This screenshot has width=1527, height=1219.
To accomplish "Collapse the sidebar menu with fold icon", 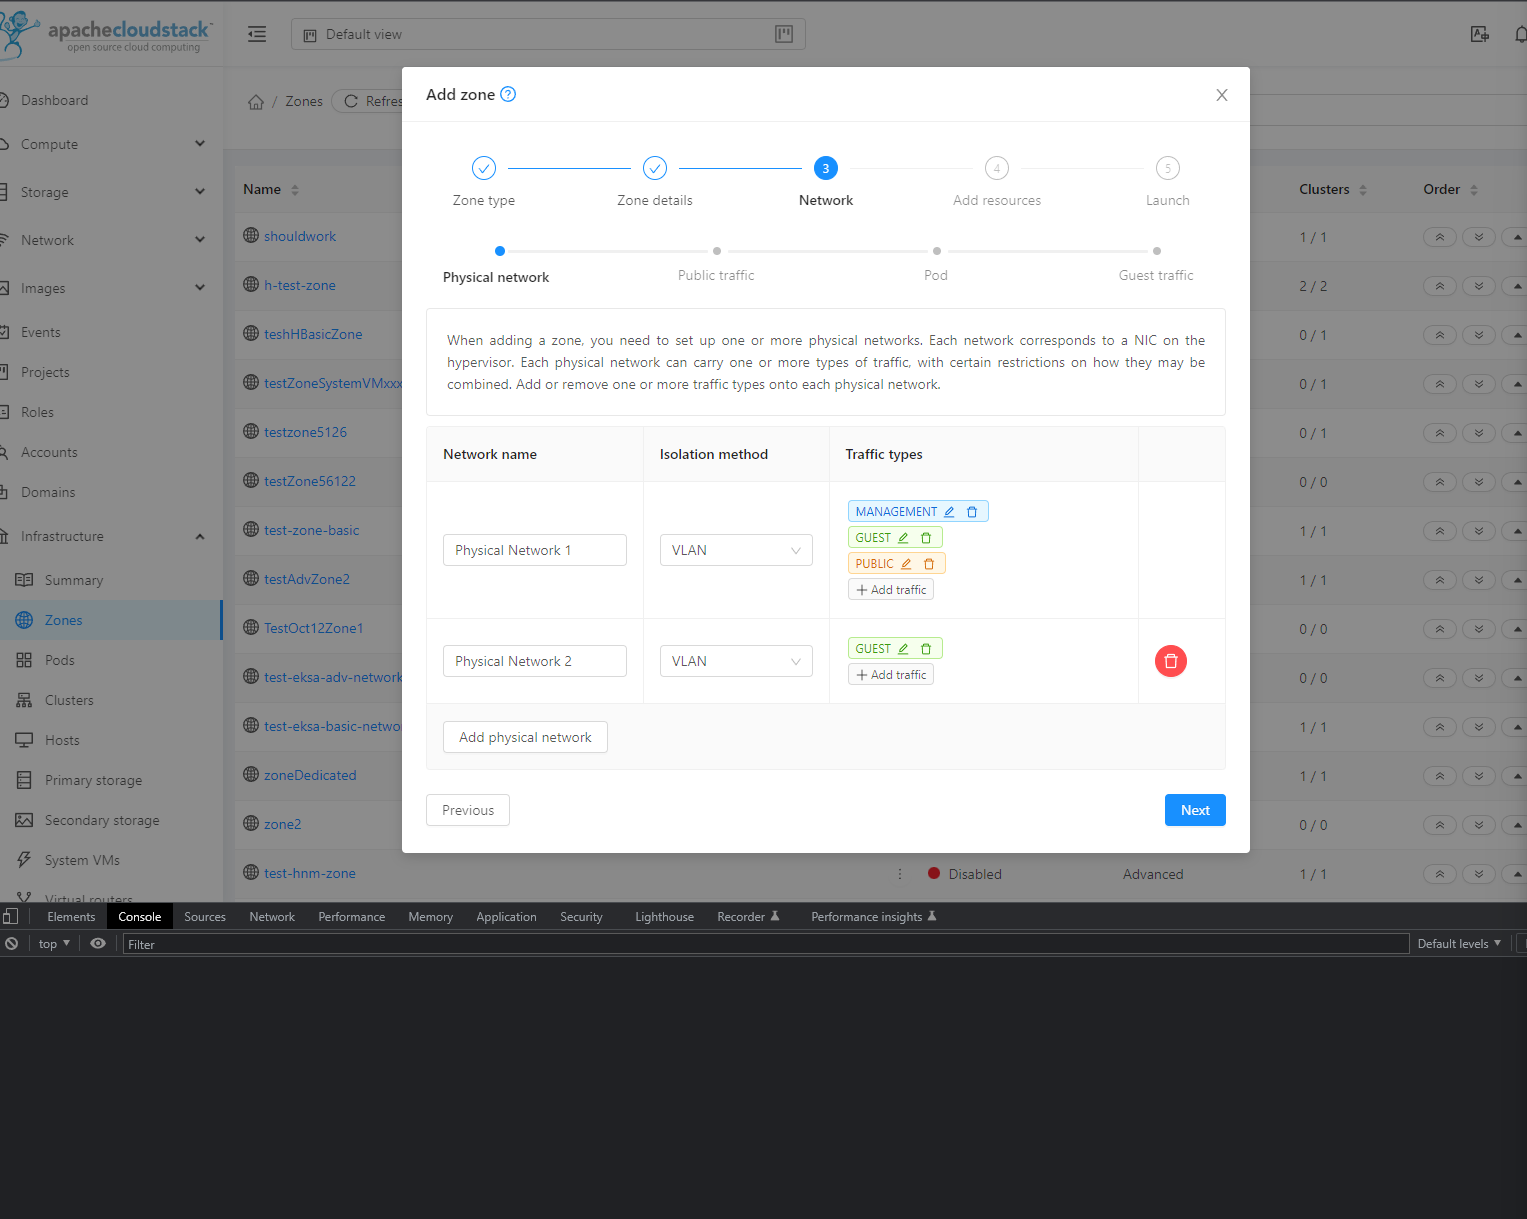I will [x=257, y=34].
